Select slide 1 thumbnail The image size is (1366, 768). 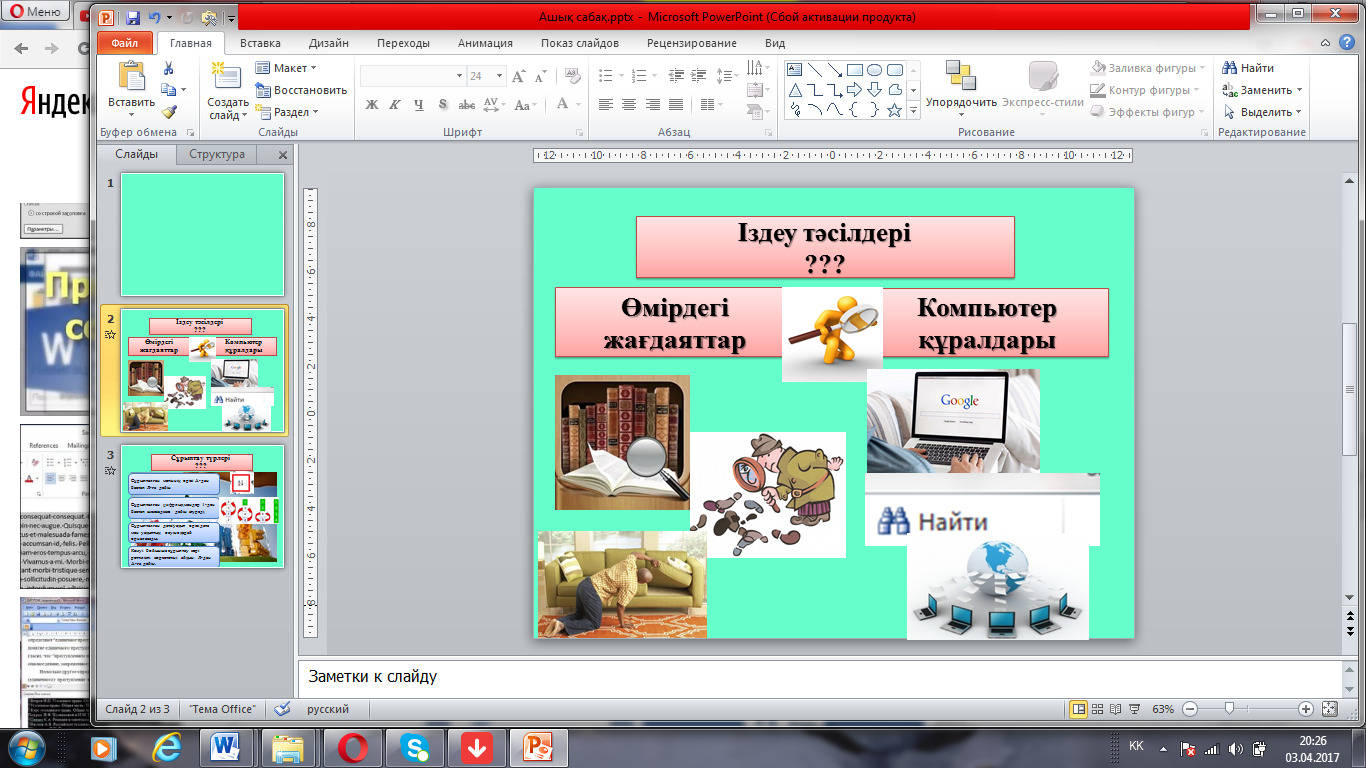[202, 234]
